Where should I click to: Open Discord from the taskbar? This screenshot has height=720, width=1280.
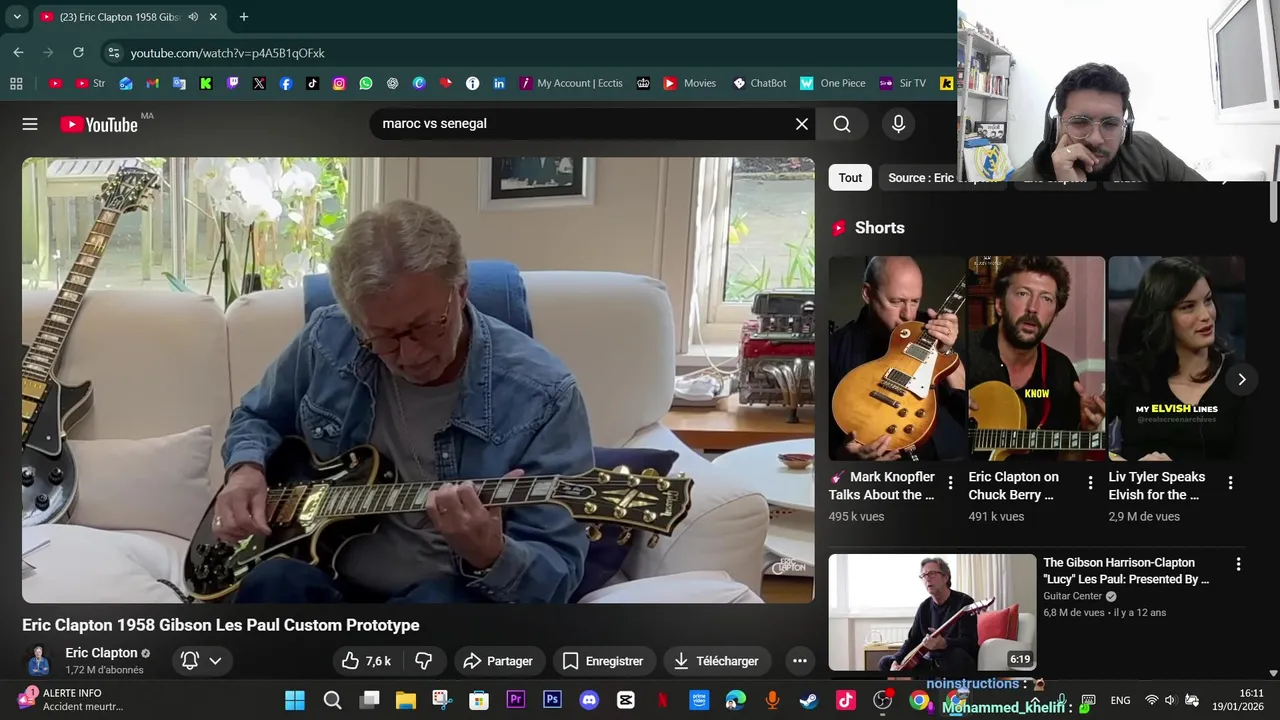point(589,700)
